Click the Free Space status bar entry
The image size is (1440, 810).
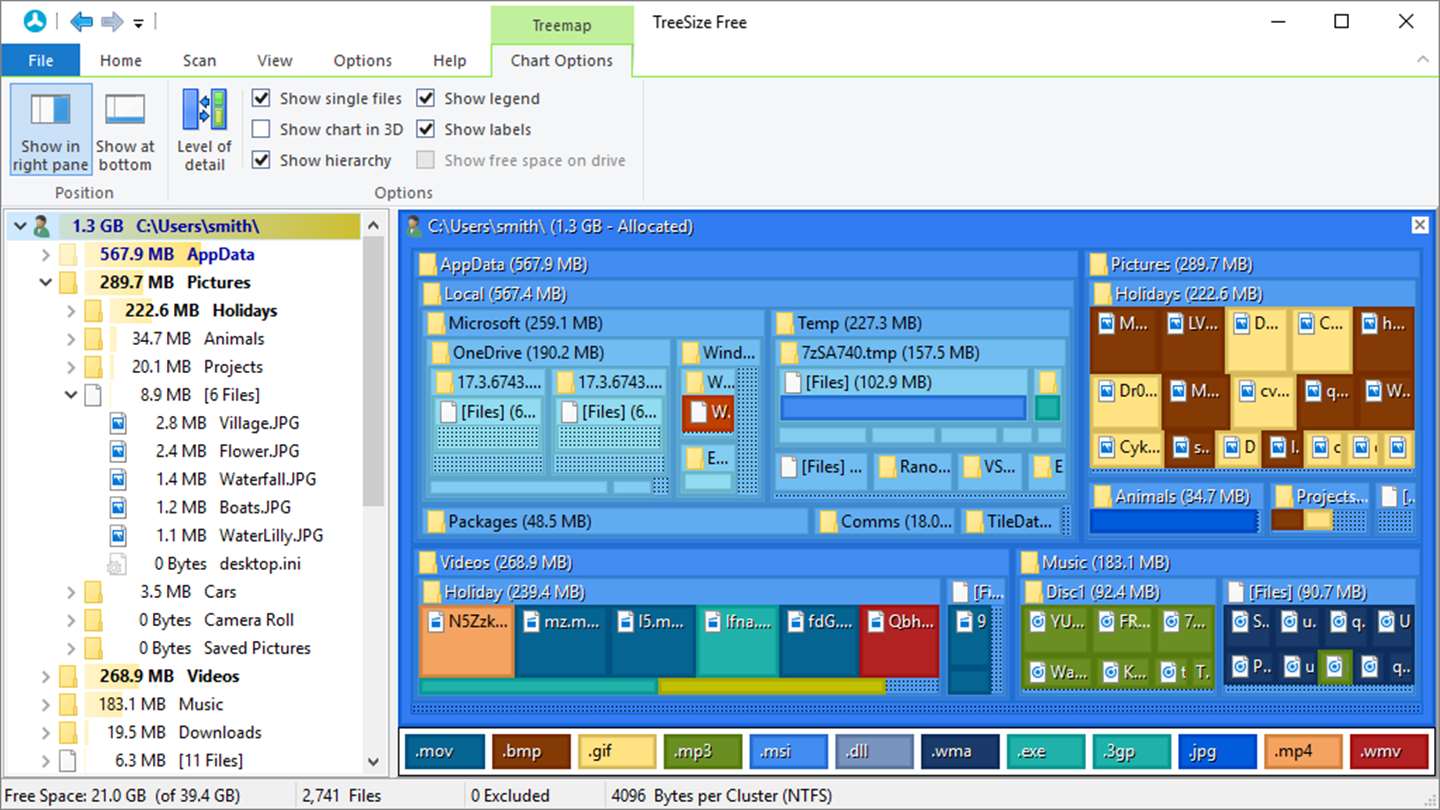tap(122, 796)
